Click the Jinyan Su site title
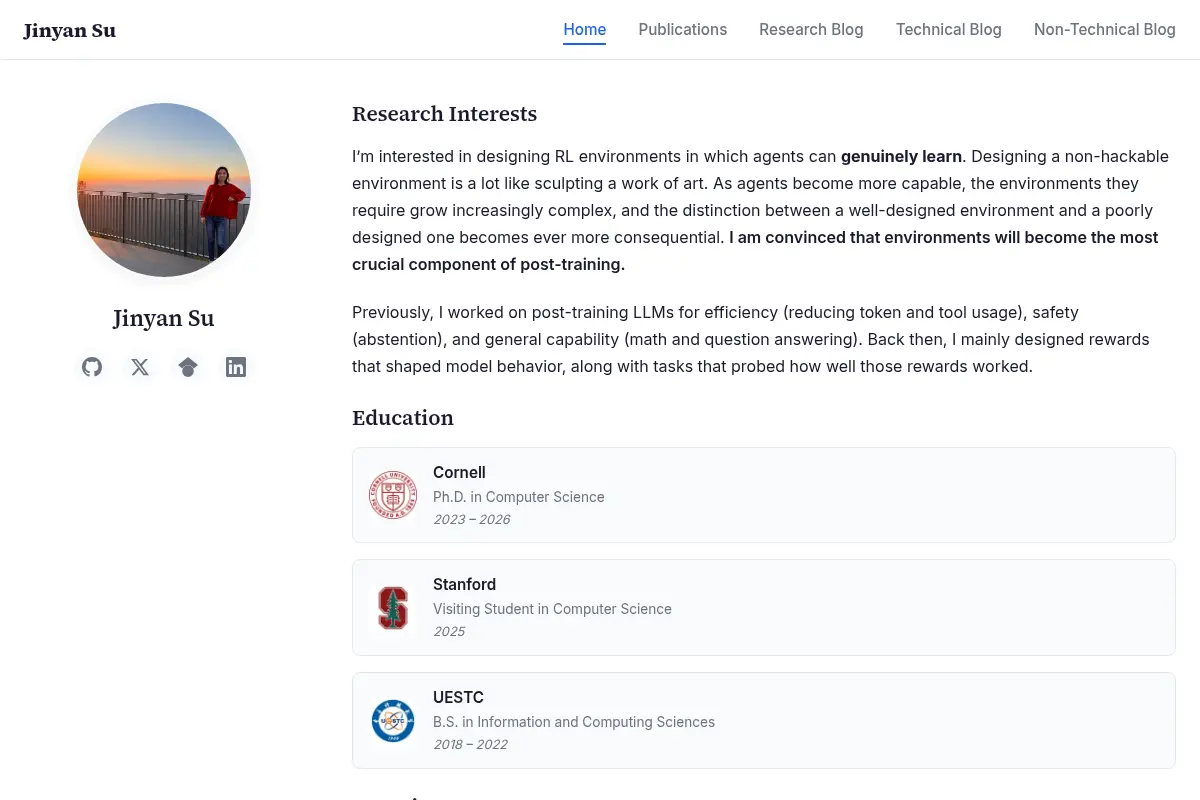 click(x=70, y=30)
